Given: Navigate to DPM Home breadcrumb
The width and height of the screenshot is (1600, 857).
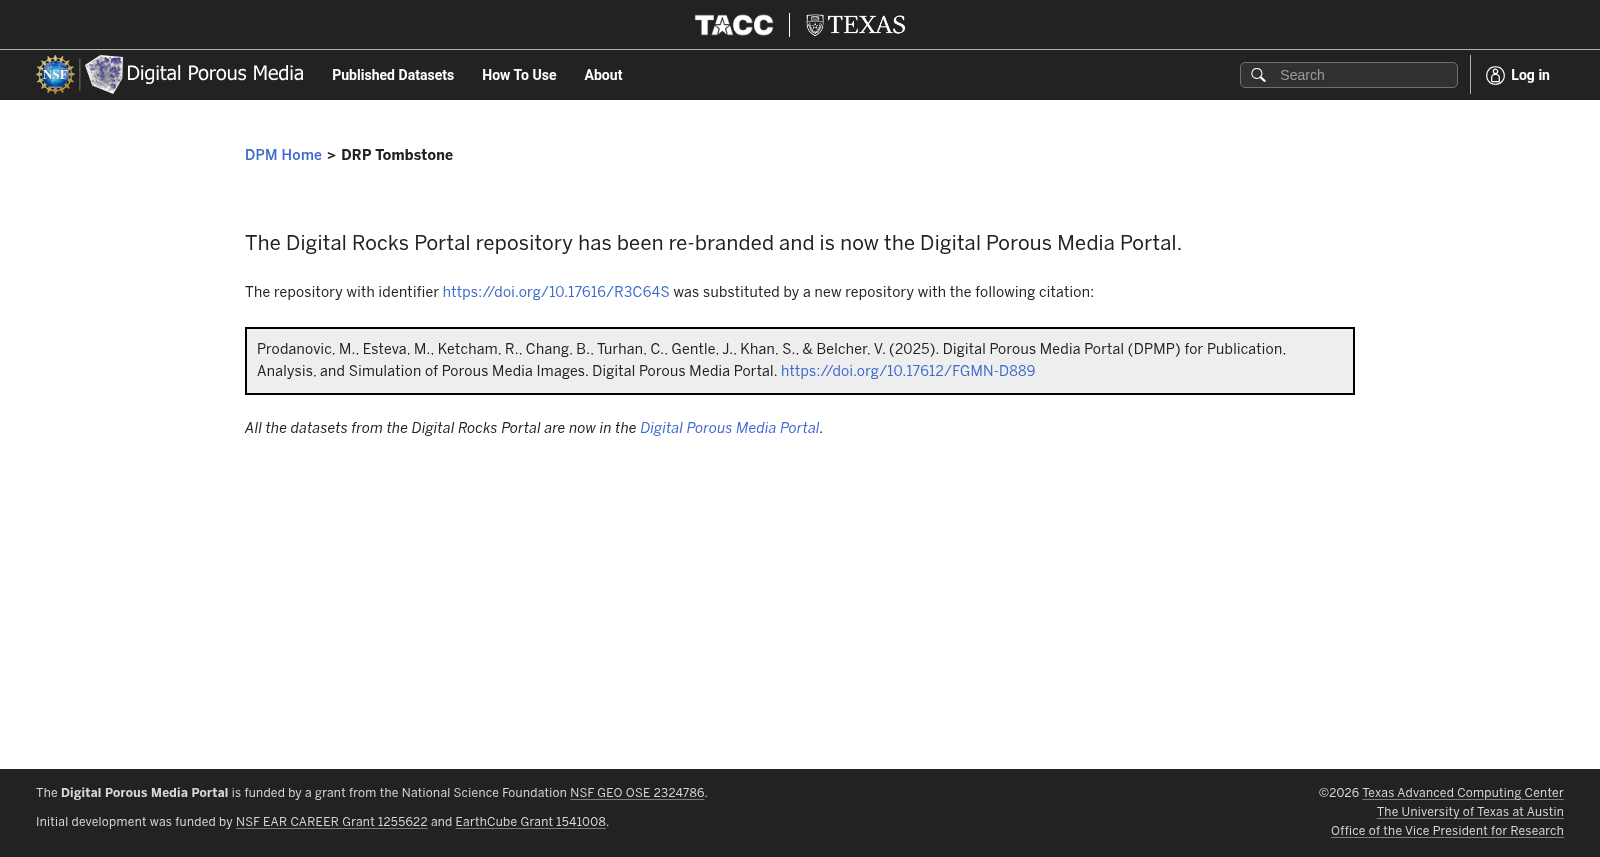Looking at the screenshot, I should [x=283, y=155].
